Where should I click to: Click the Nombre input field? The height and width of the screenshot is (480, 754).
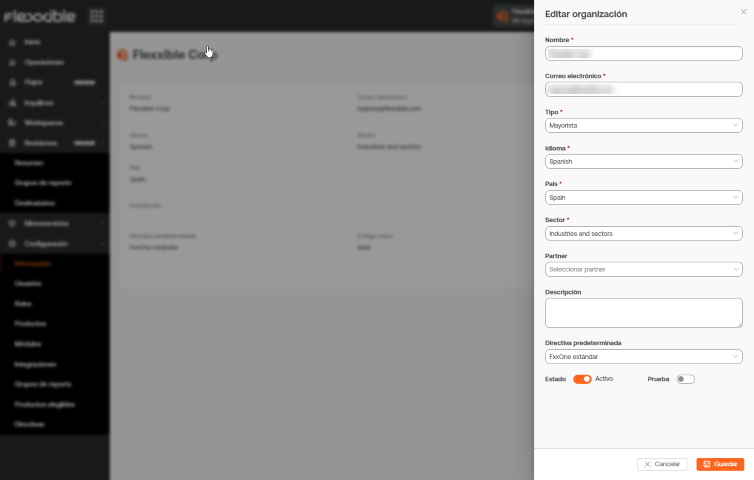(x=643, y=53)
